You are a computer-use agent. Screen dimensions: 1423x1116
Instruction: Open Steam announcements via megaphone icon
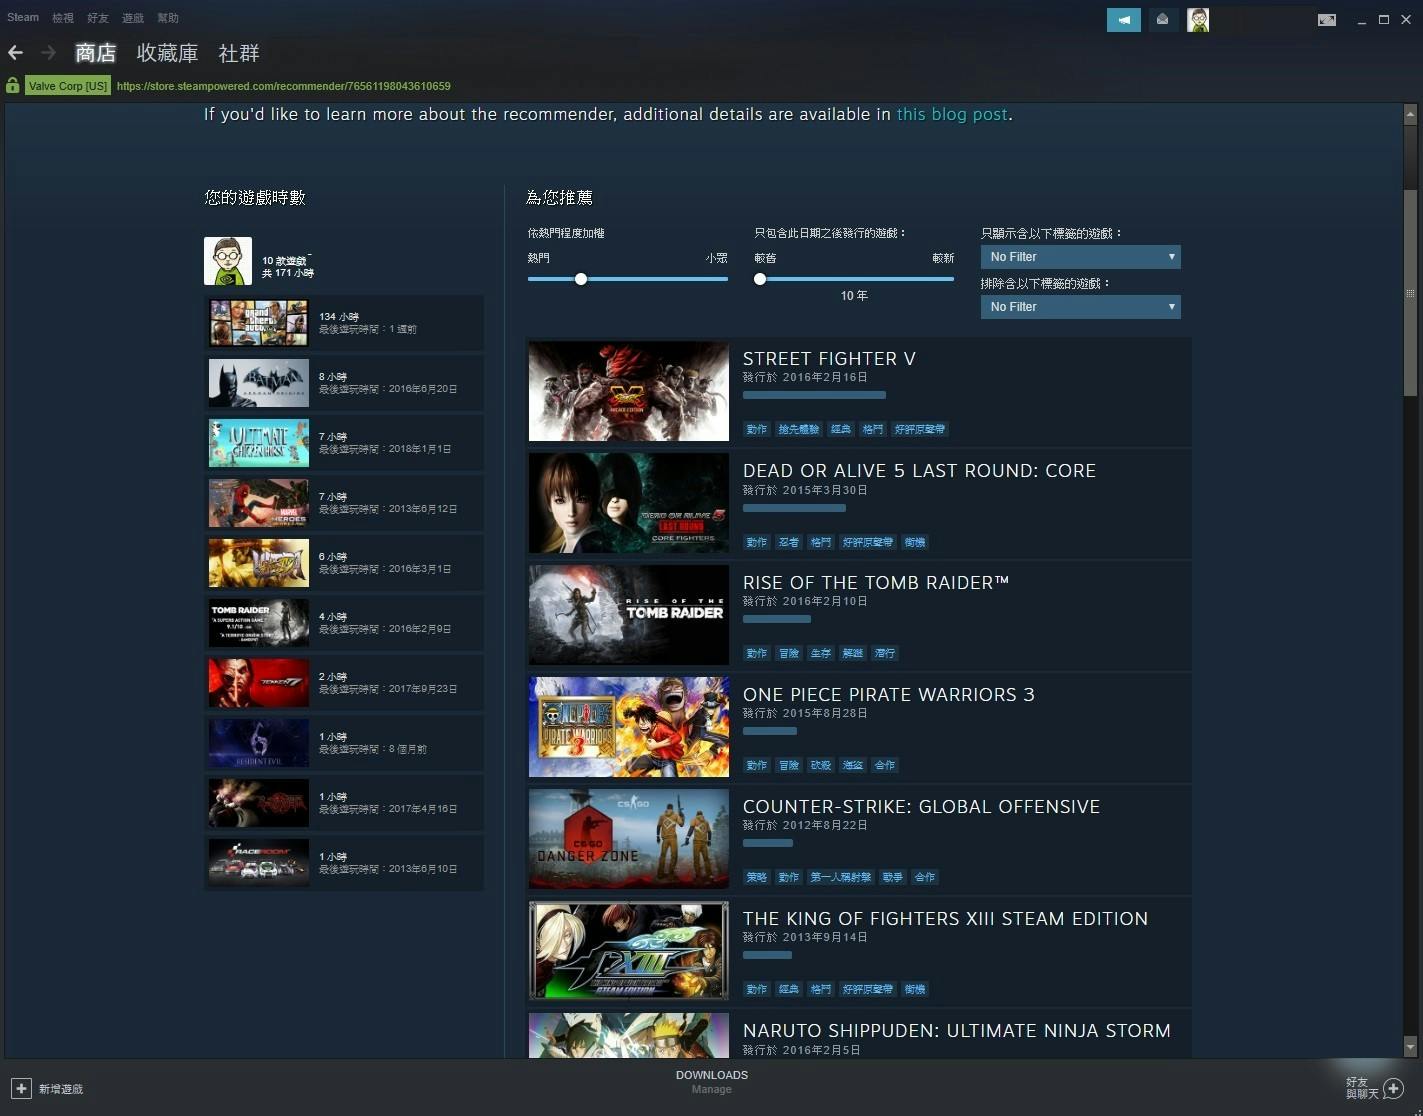tap(1123, 20)
